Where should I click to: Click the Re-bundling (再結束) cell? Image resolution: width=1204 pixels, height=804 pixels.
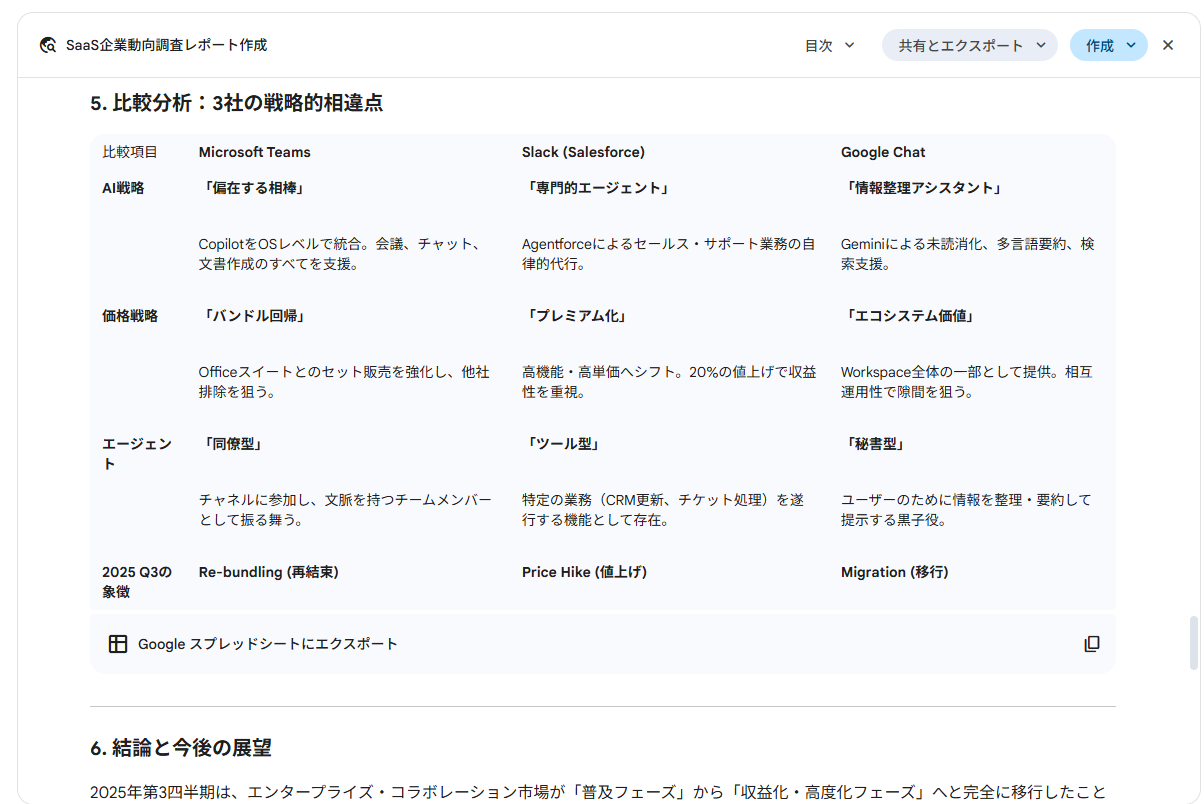point(269,572)
